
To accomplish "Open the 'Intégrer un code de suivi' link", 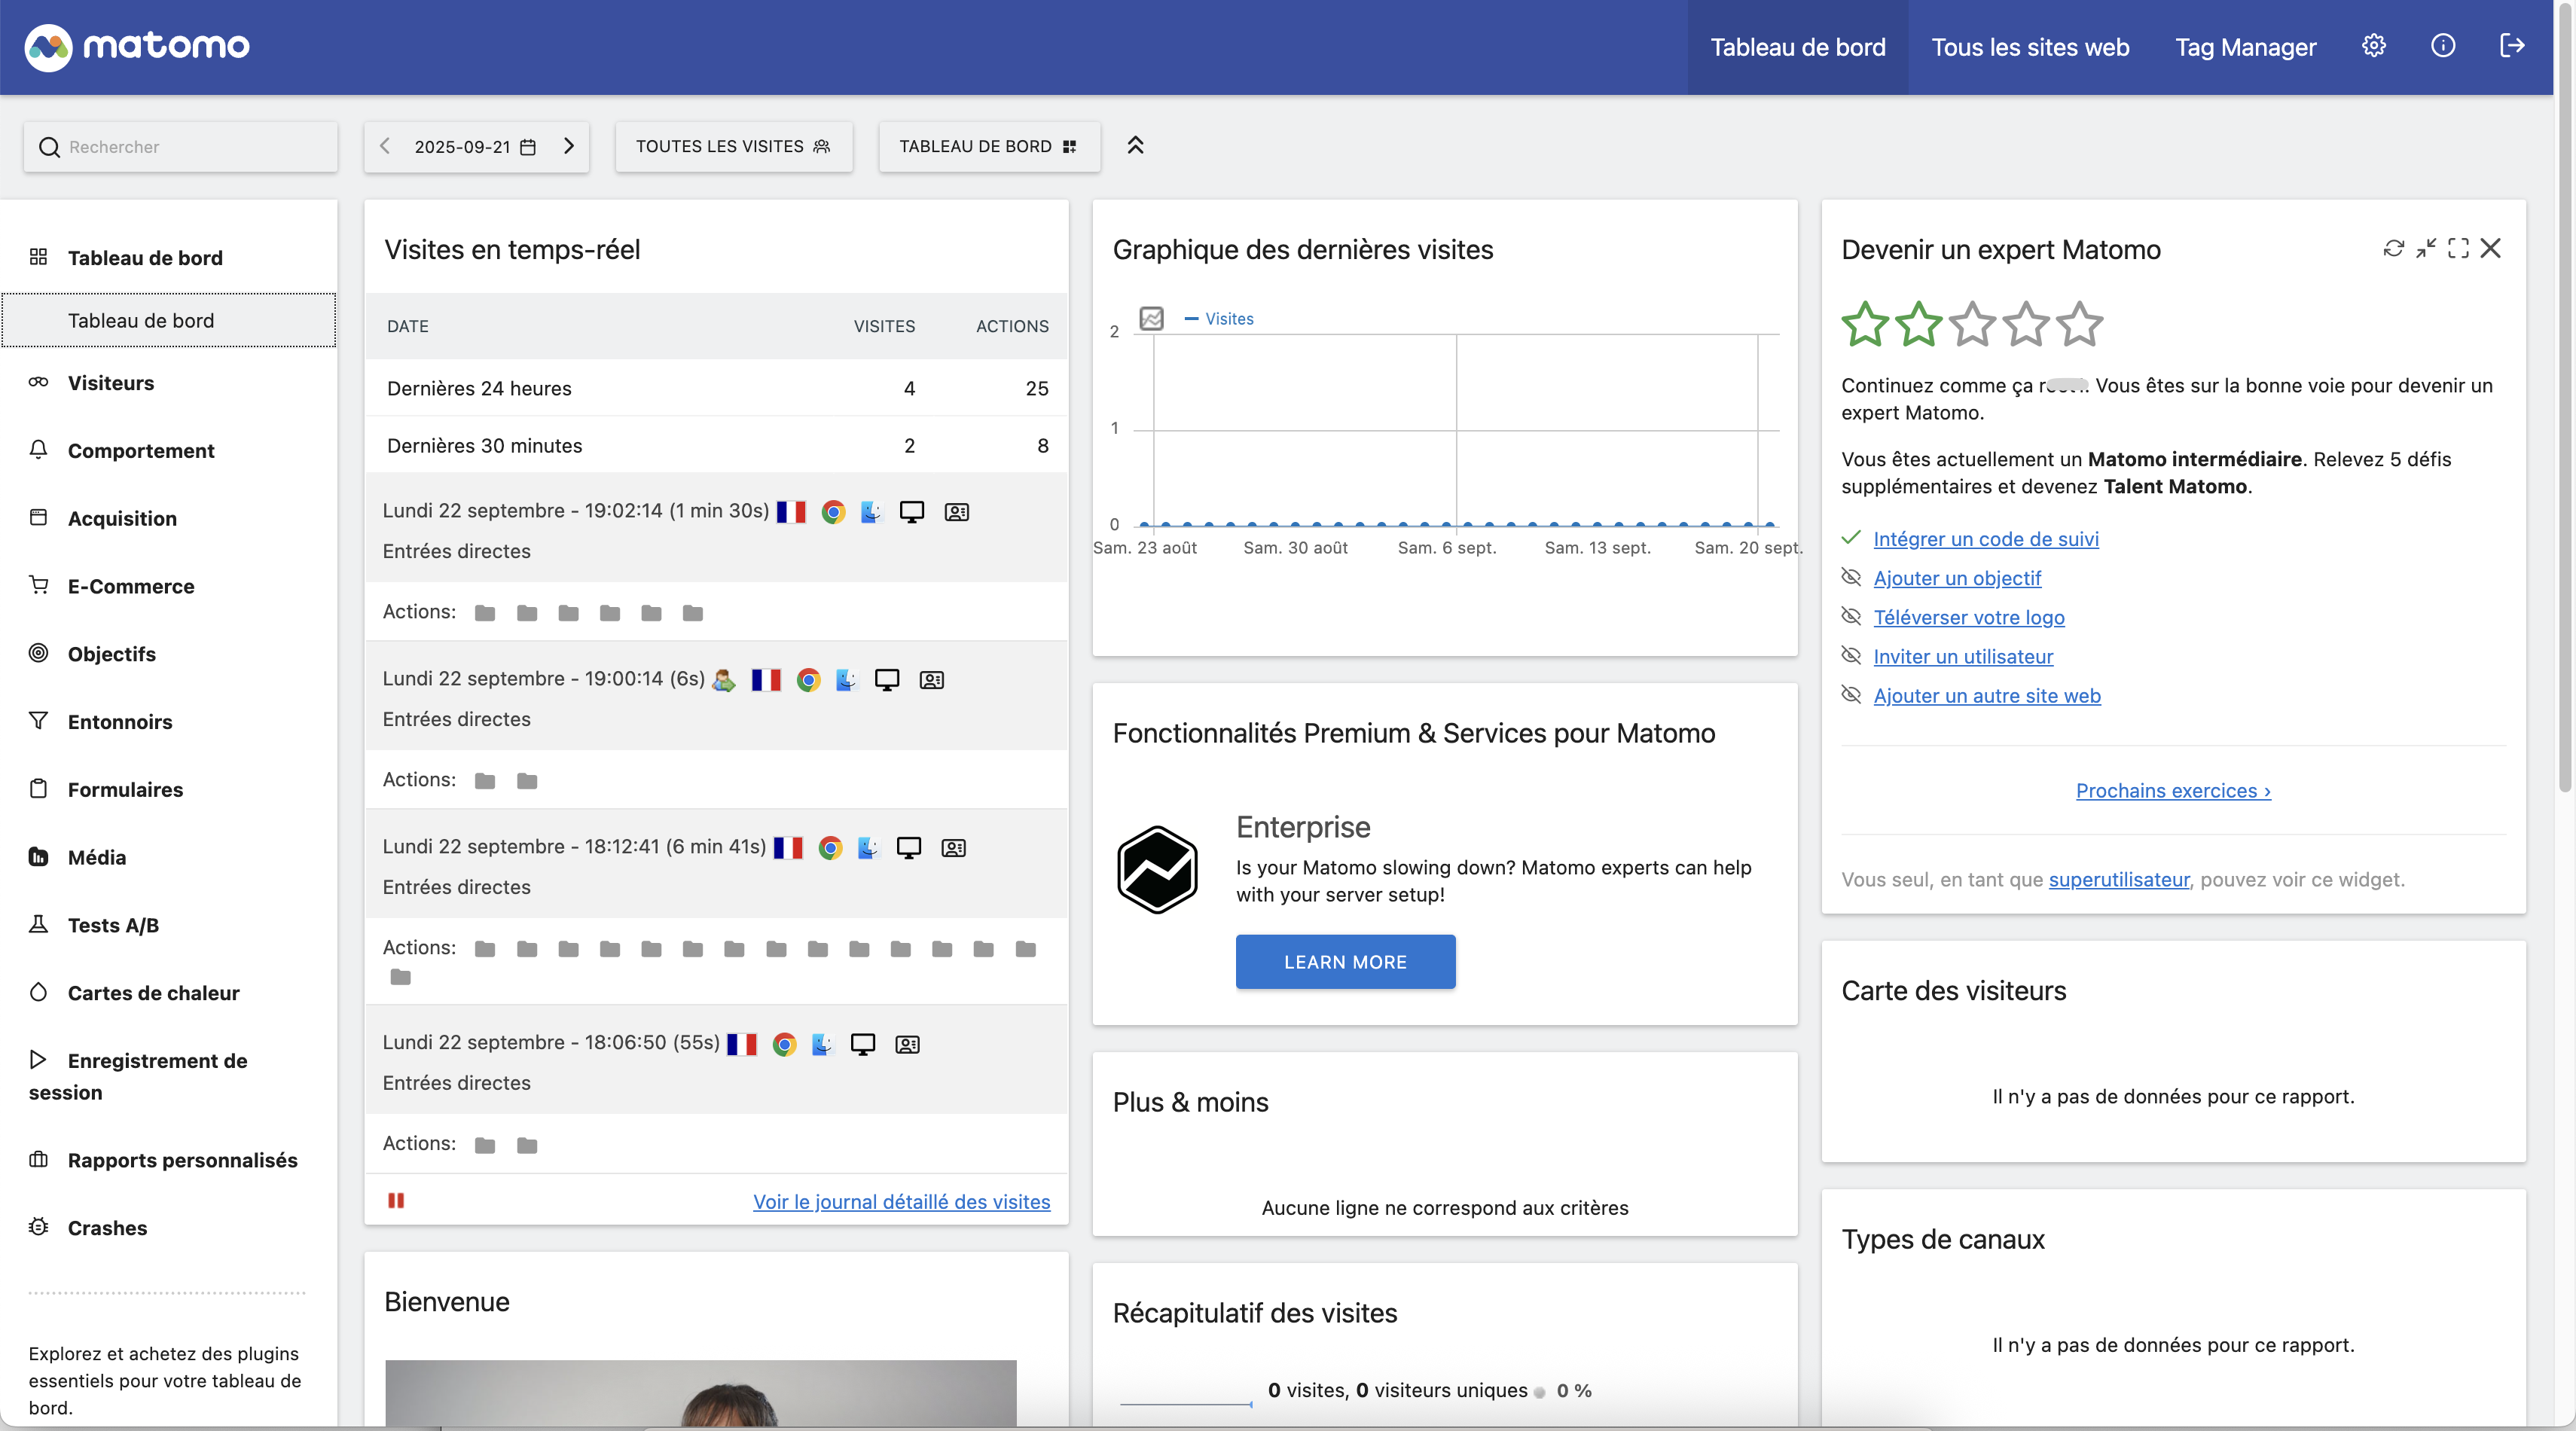I will [1986, 539].
